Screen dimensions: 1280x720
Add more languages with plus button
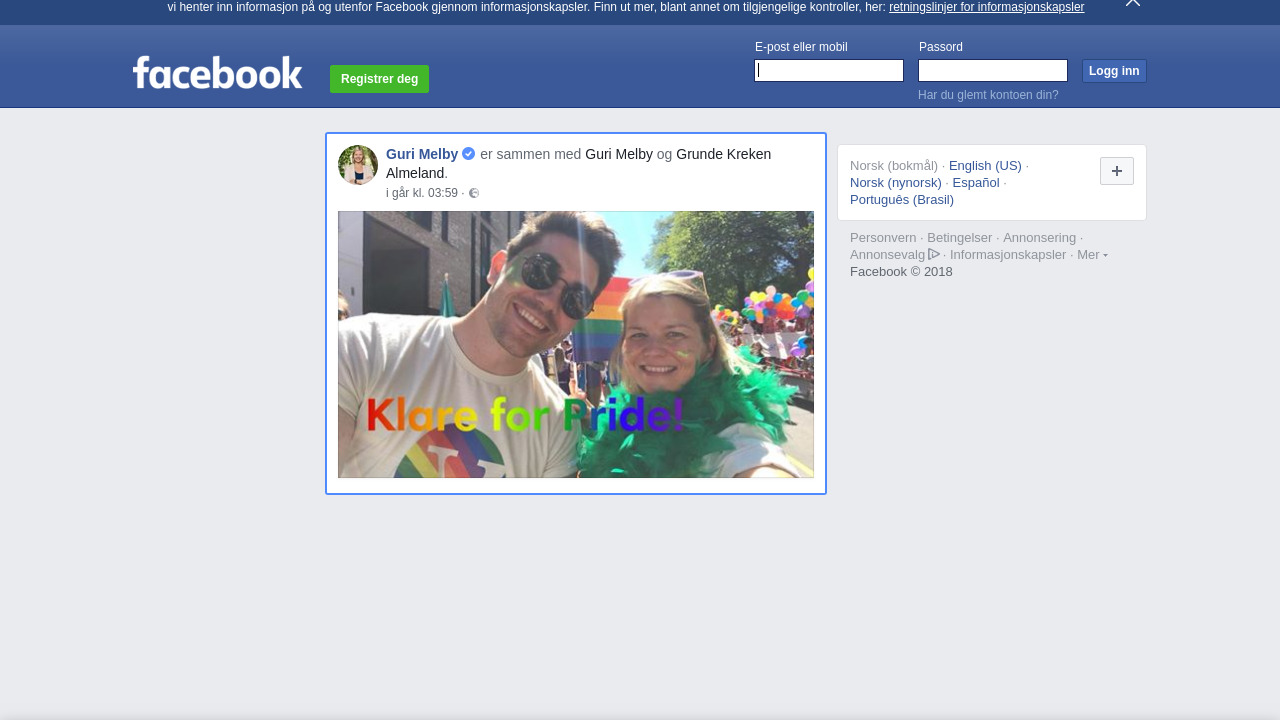point(1117,171)
